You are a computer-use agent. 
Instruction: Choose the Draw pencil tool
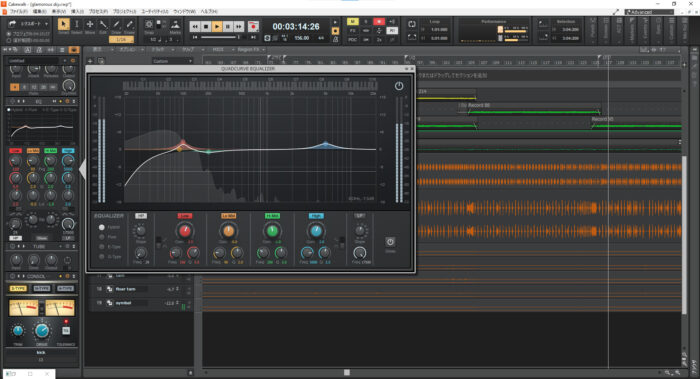(x=117, y=25)
